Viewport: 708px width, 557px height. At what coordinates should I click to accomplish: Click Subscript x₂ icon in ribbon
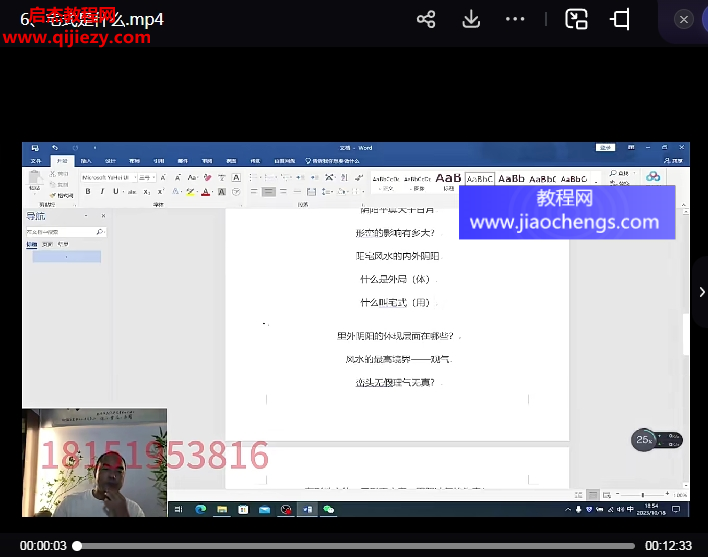tap(147, 192)
